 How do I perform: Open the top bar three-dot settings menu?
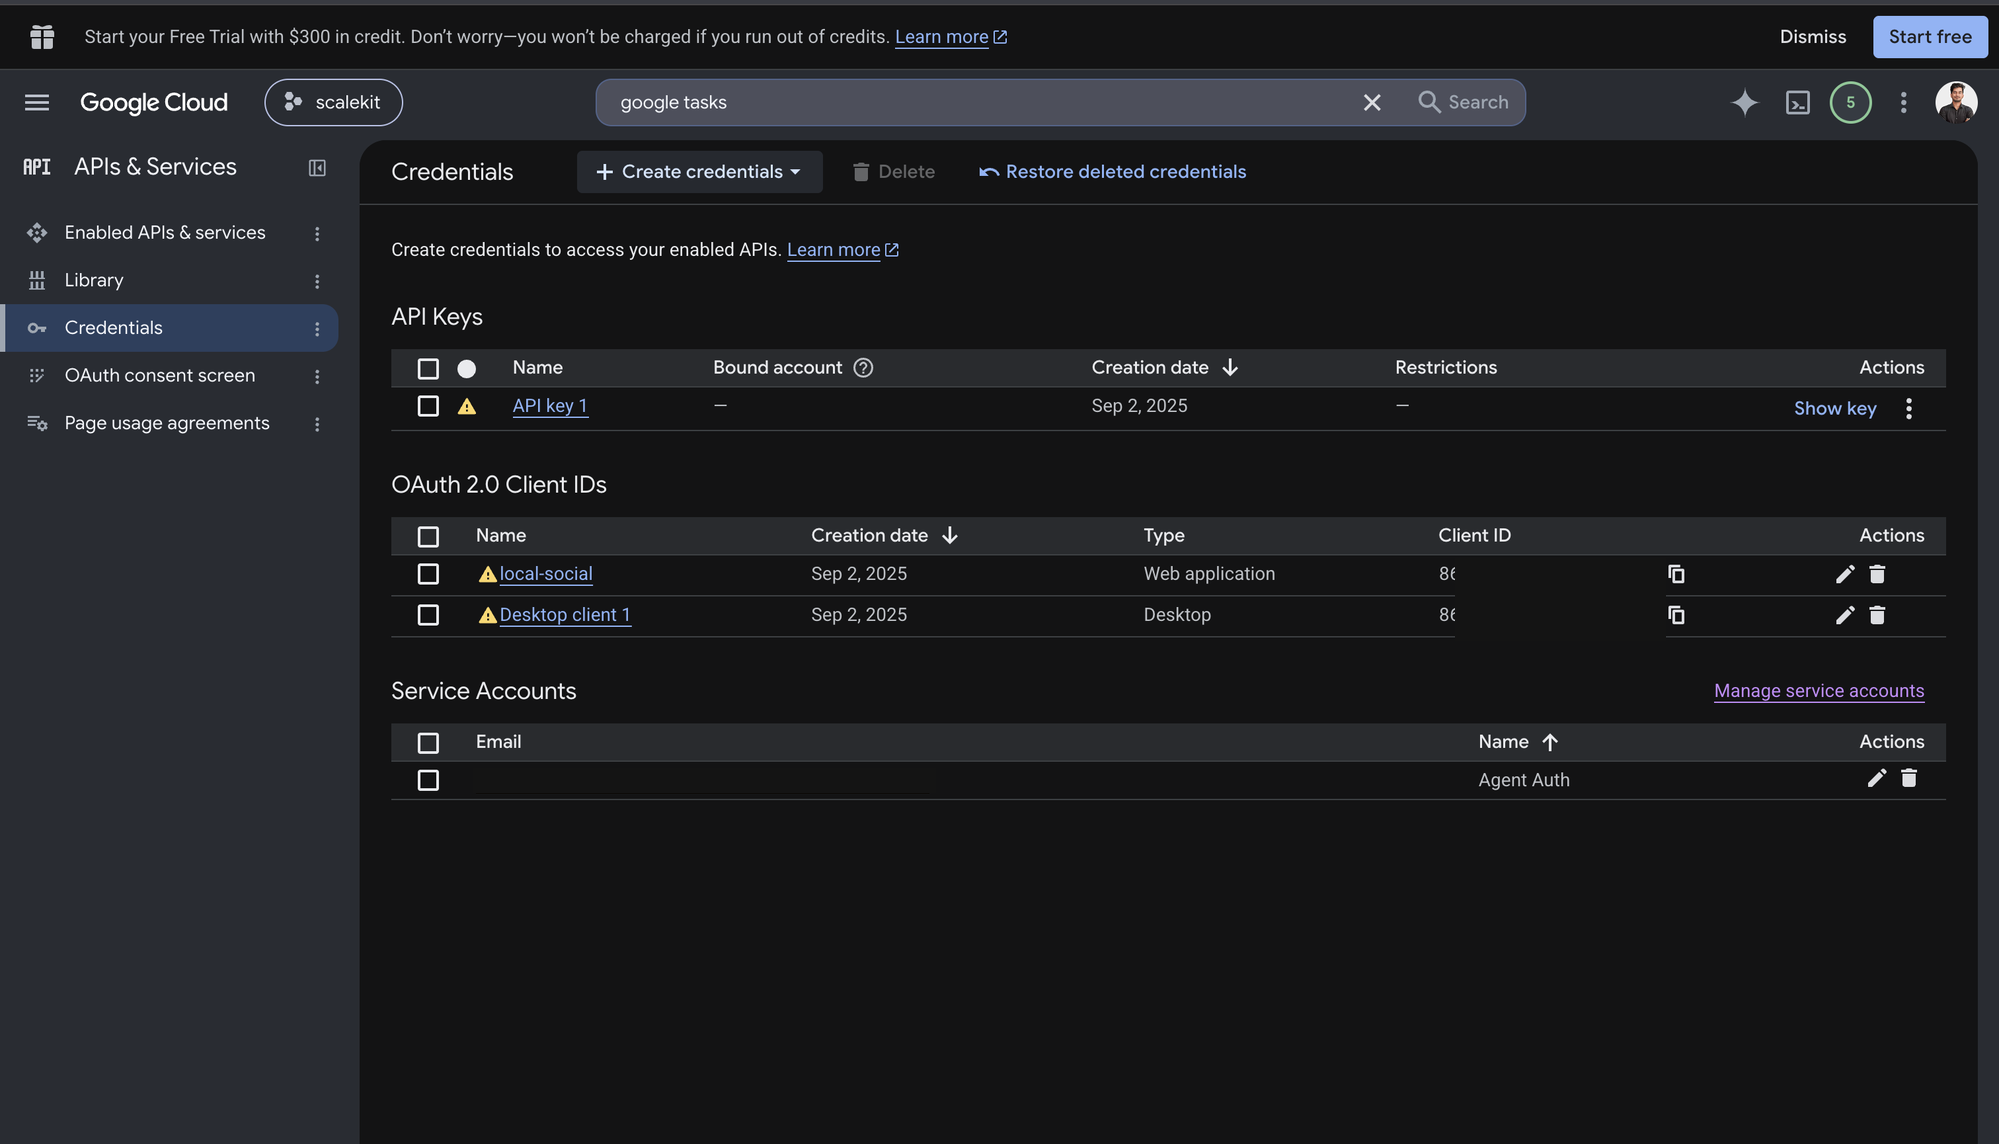1904,102
